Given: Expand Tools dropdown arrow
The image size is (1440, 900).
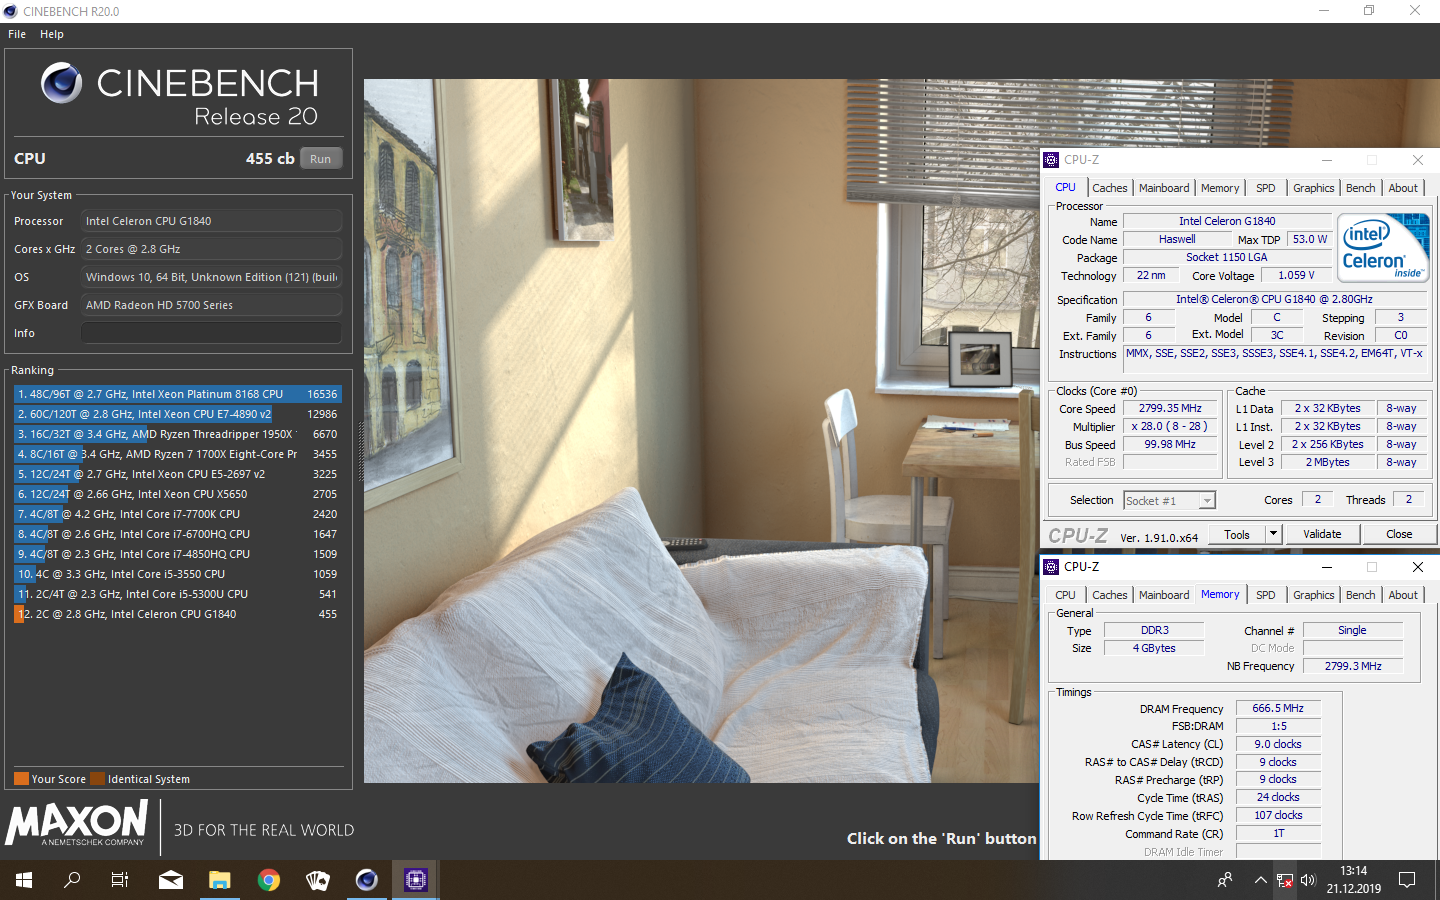Looking at the screenshot, I should pos(1274,535).
